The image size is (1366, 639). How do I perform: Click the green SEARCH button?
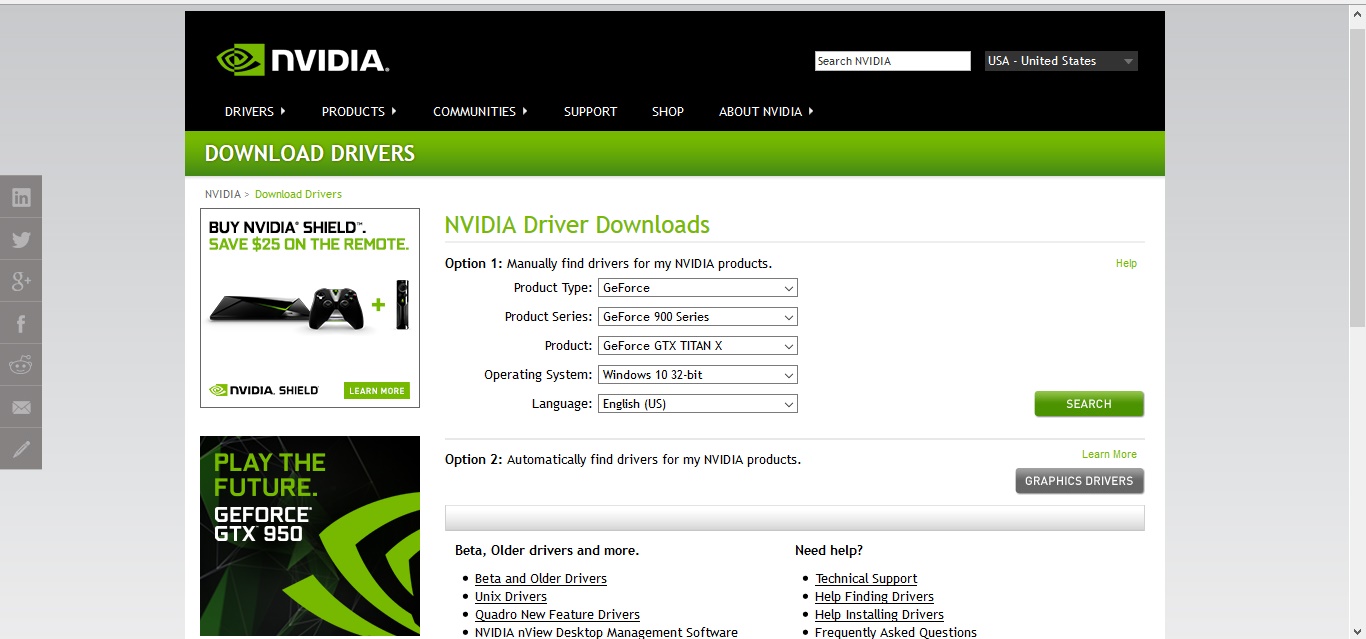tap(1089, 404)
